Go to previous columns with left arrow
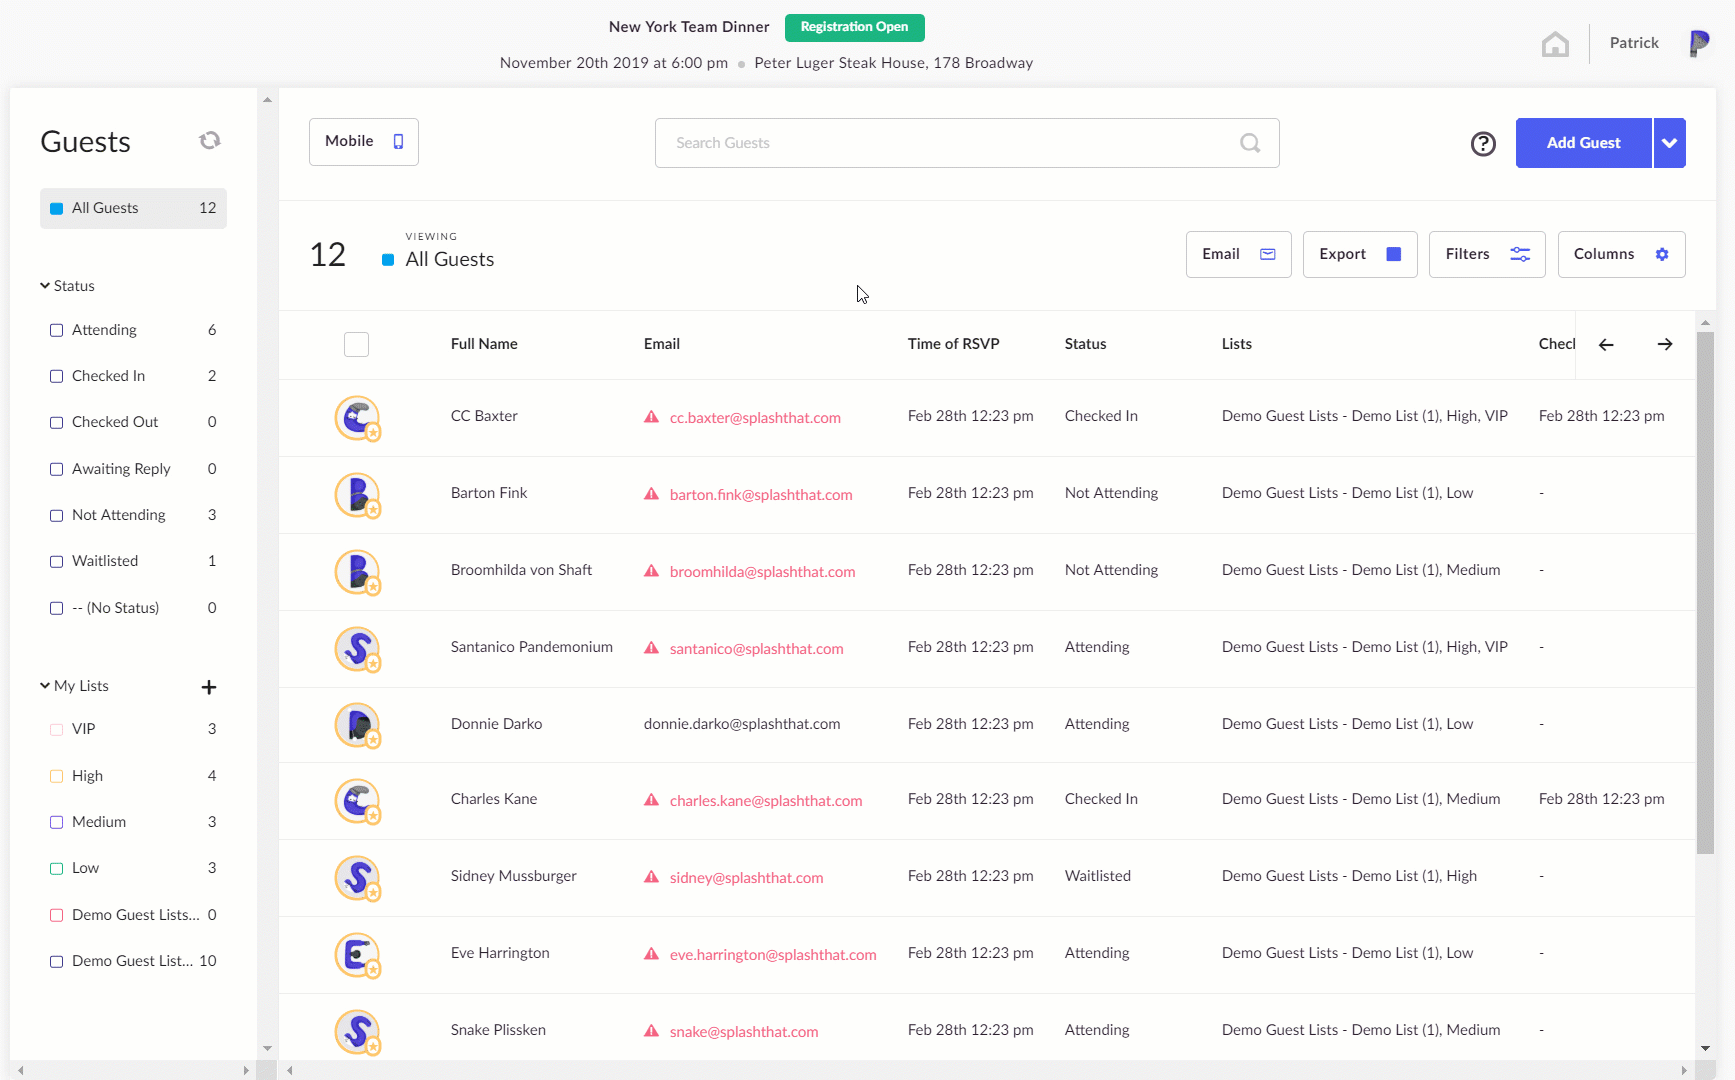 (x=1606, y=344)
